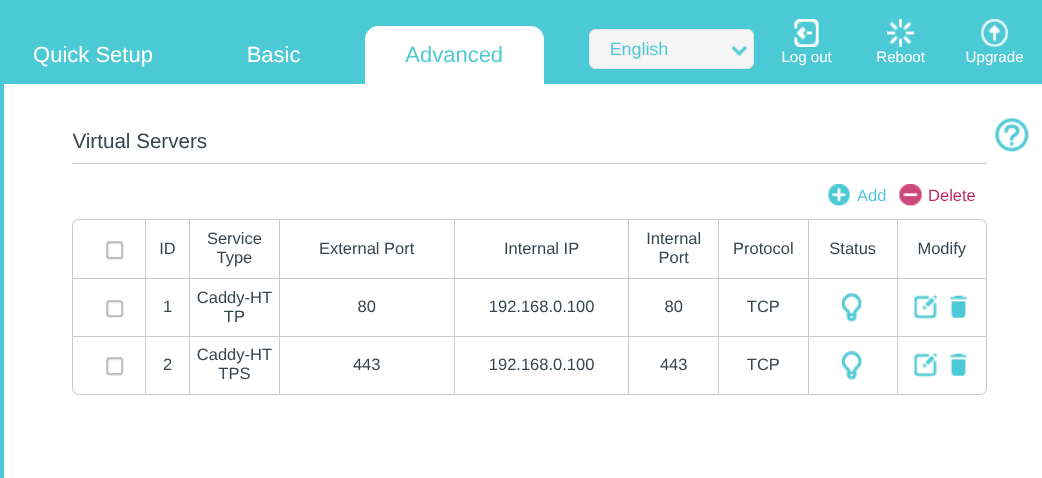Delete the Caddy-HTTP entry using trash icon
The image size is (1042, 478).
[958, 307]
